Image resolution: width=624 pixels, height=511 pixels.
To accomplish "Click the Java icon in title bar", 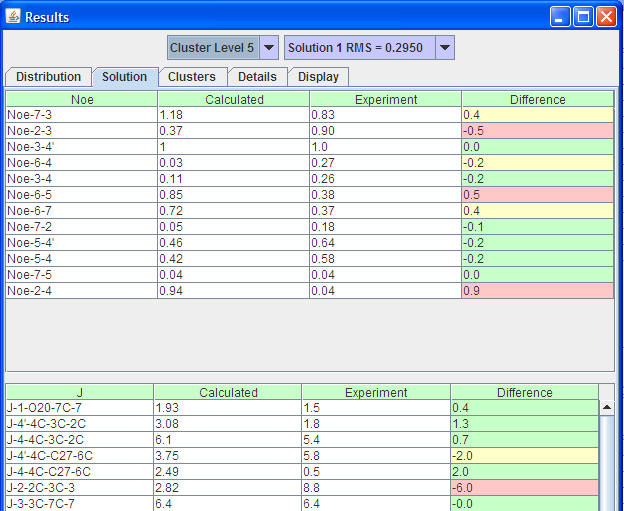I will point(13,17).
